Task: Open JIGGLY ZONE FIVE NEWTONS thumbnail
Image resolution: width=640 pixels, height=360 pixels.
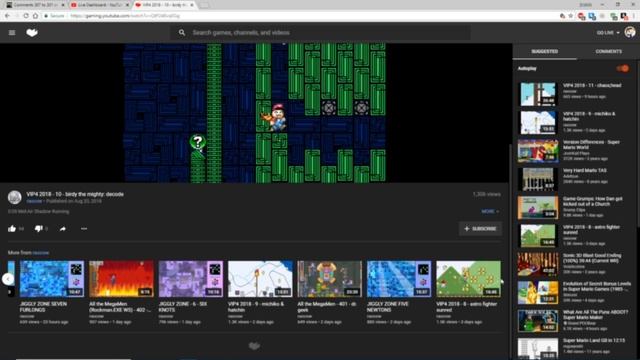Action: [399, 279]
